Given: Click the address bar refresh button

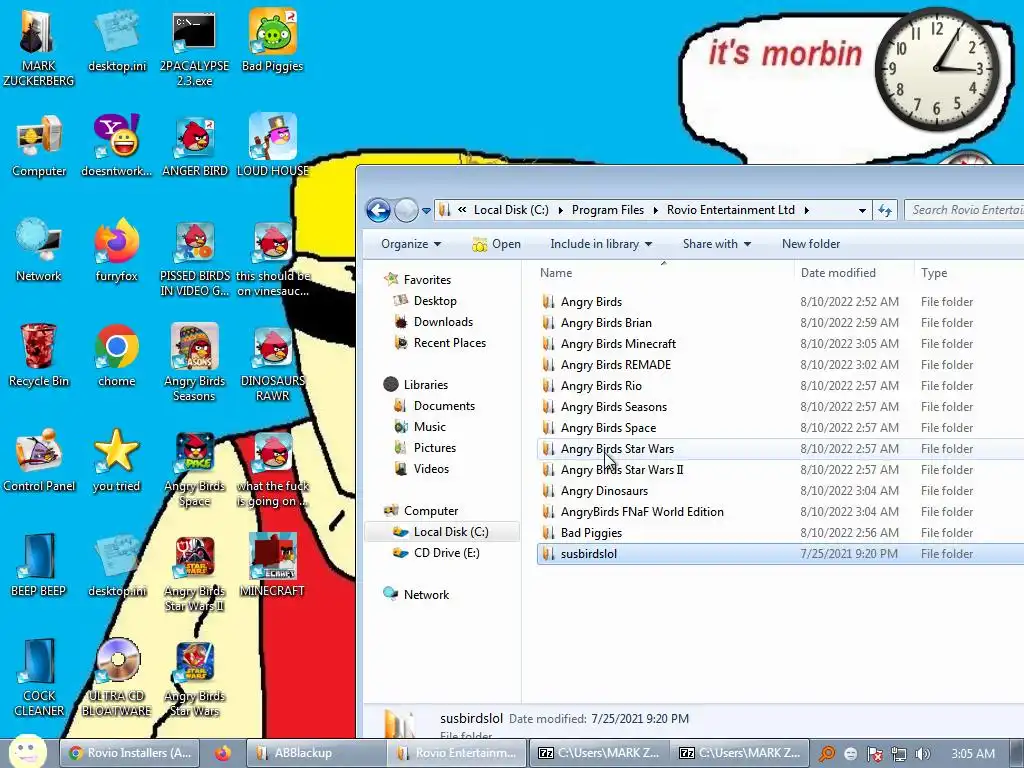Looking at the screenshot, I should 885,210.
